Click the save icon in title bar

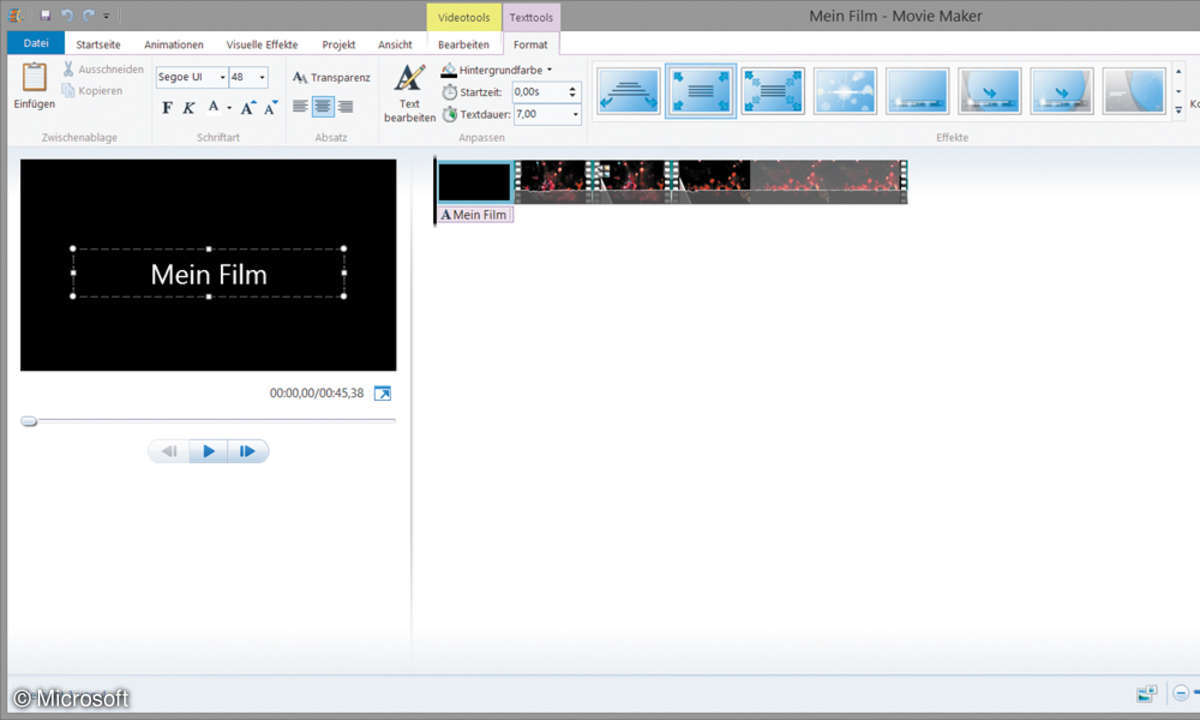(45, 16)
